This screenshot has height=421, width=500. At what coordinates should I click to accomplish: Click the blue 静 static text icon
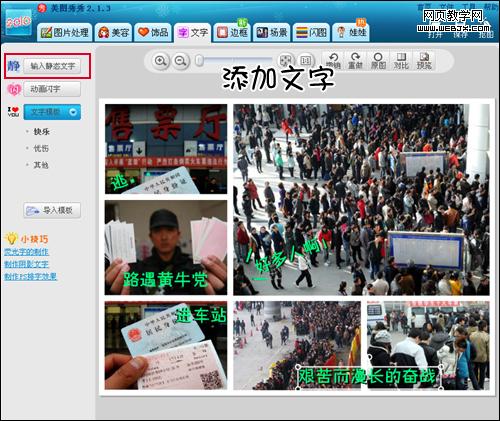pos(14,66)
